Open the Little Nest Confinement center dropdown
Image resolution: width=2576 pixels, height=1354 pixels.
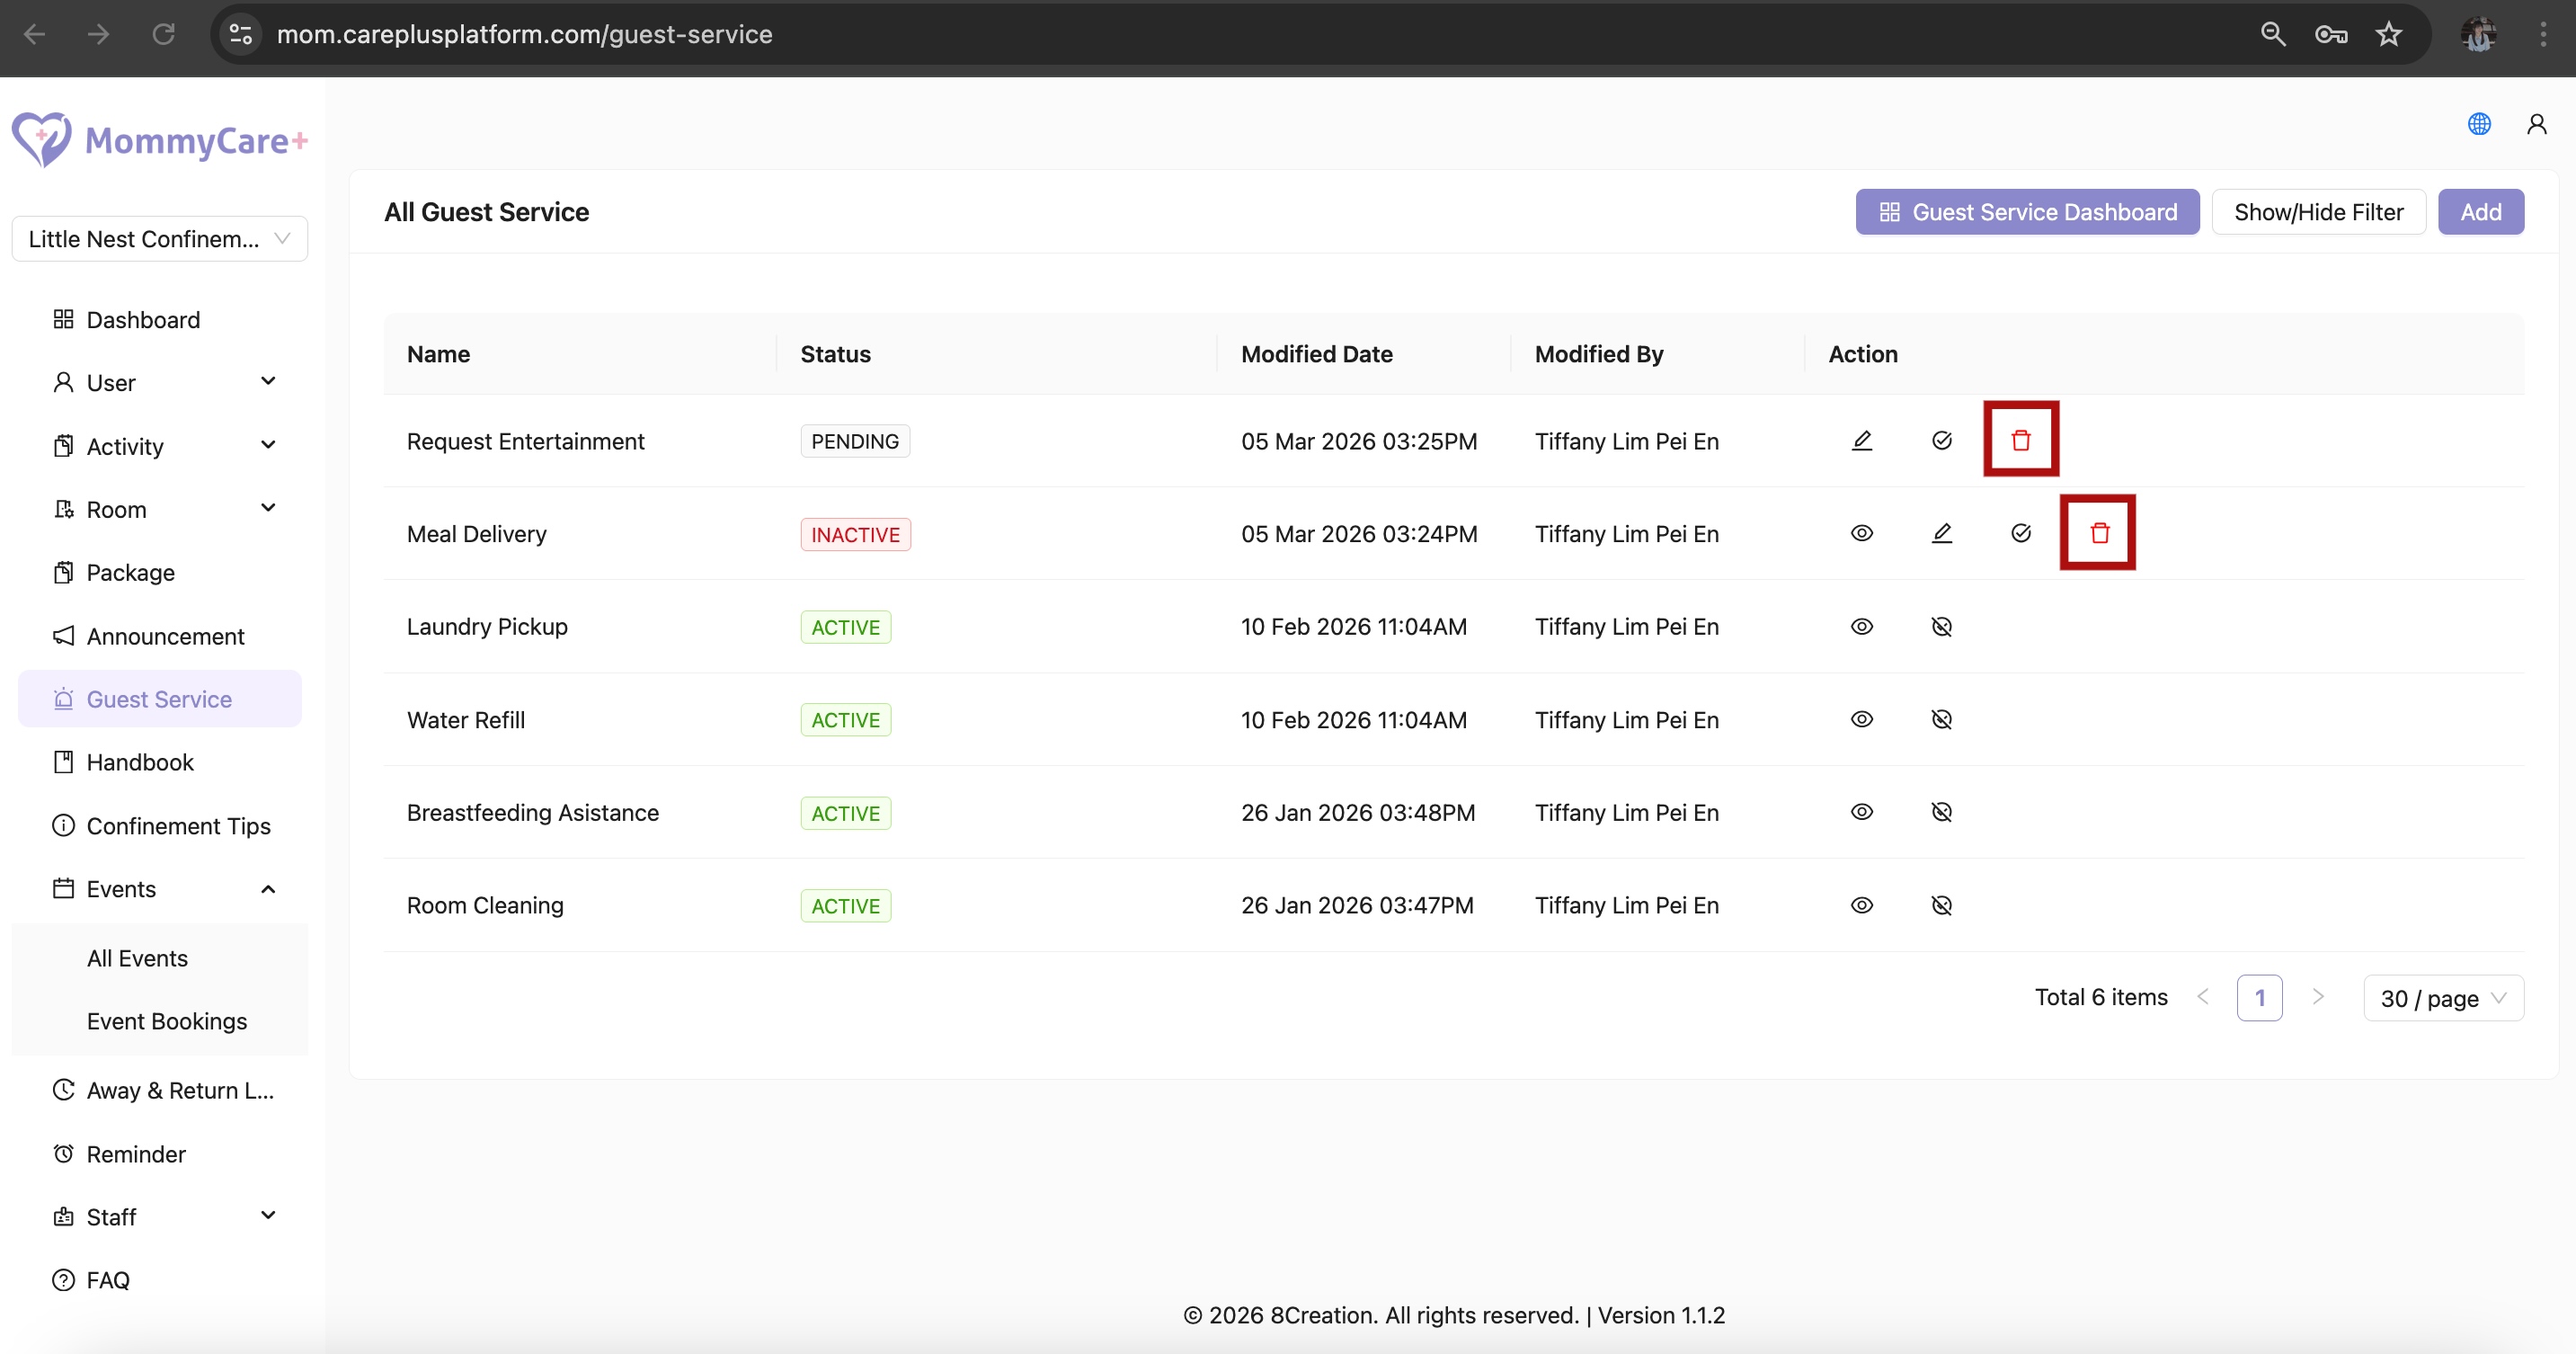coord(159,239)
